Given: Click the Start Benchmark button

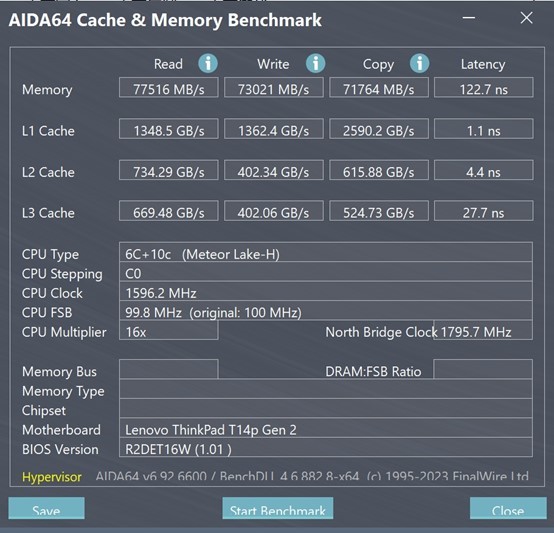Looking at the screenshot, I should [278, 508].
